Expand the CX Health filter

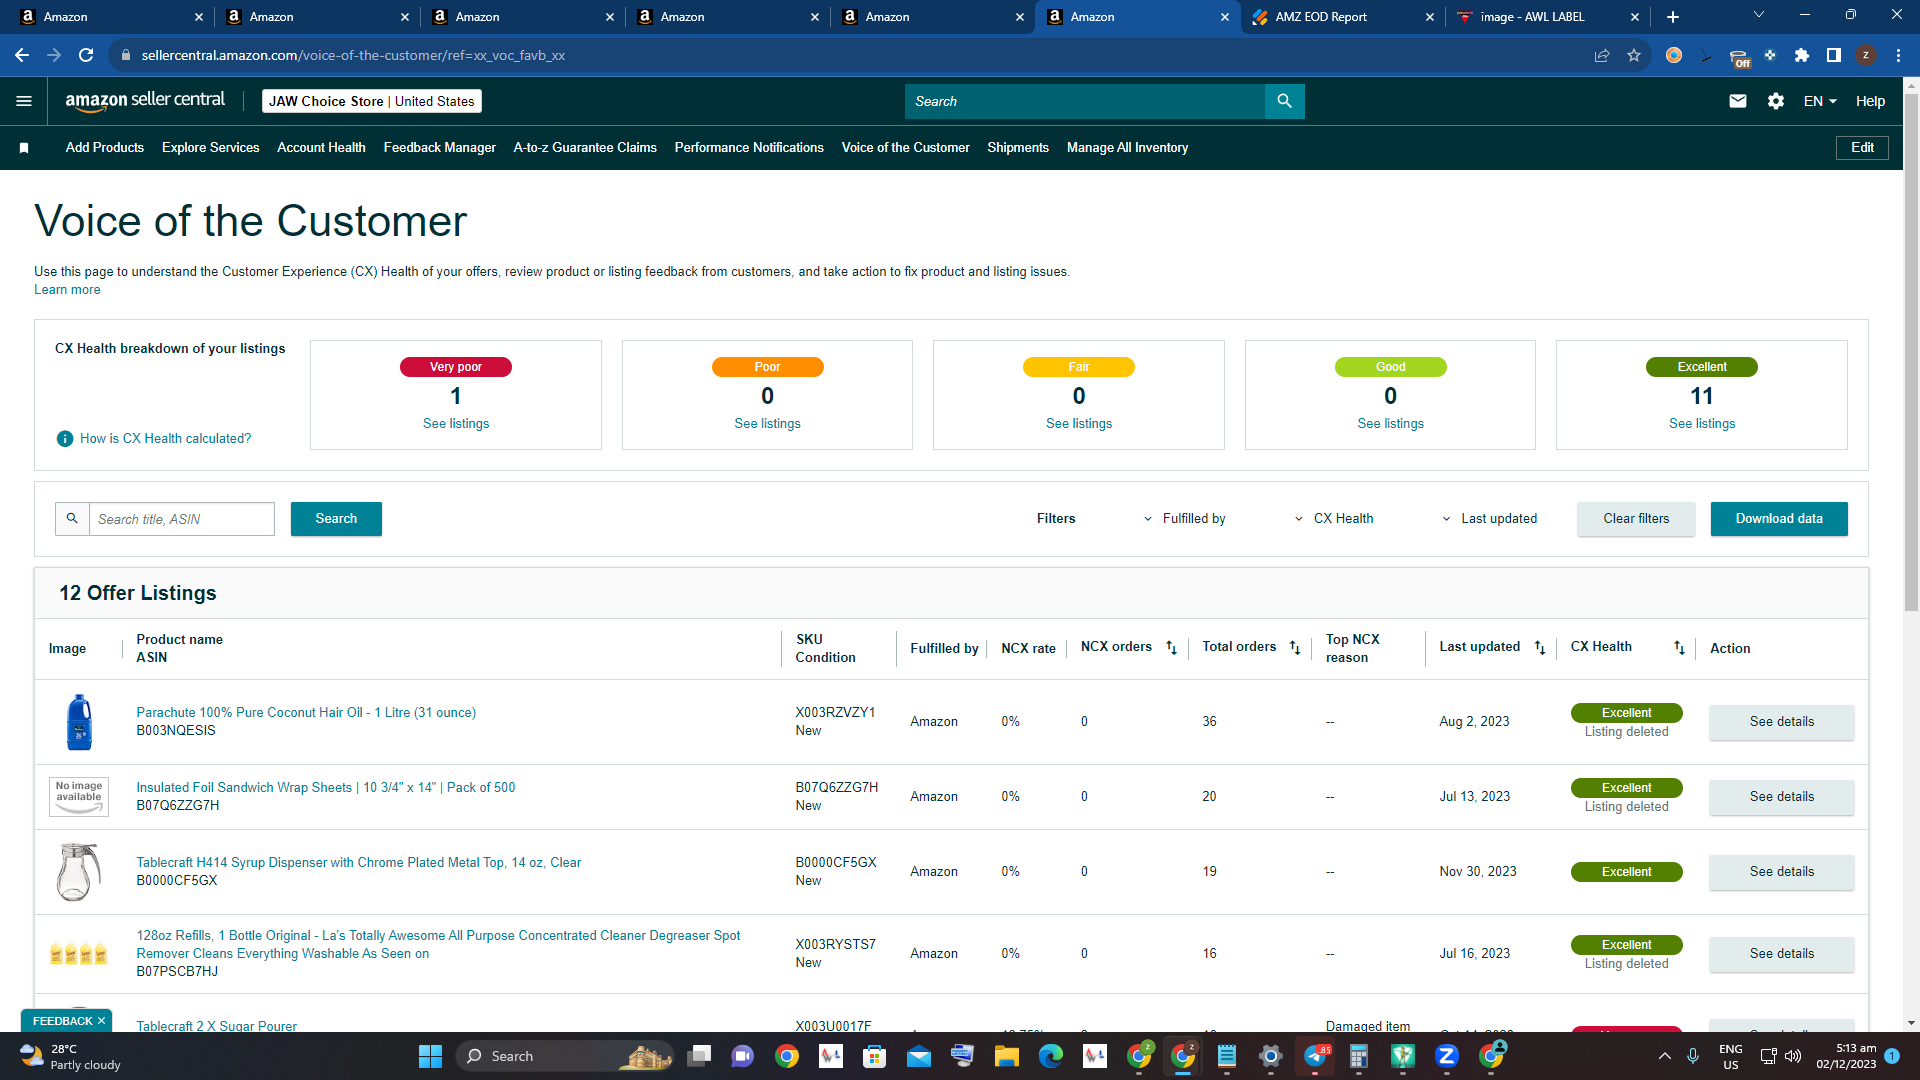coord(1334,519)
